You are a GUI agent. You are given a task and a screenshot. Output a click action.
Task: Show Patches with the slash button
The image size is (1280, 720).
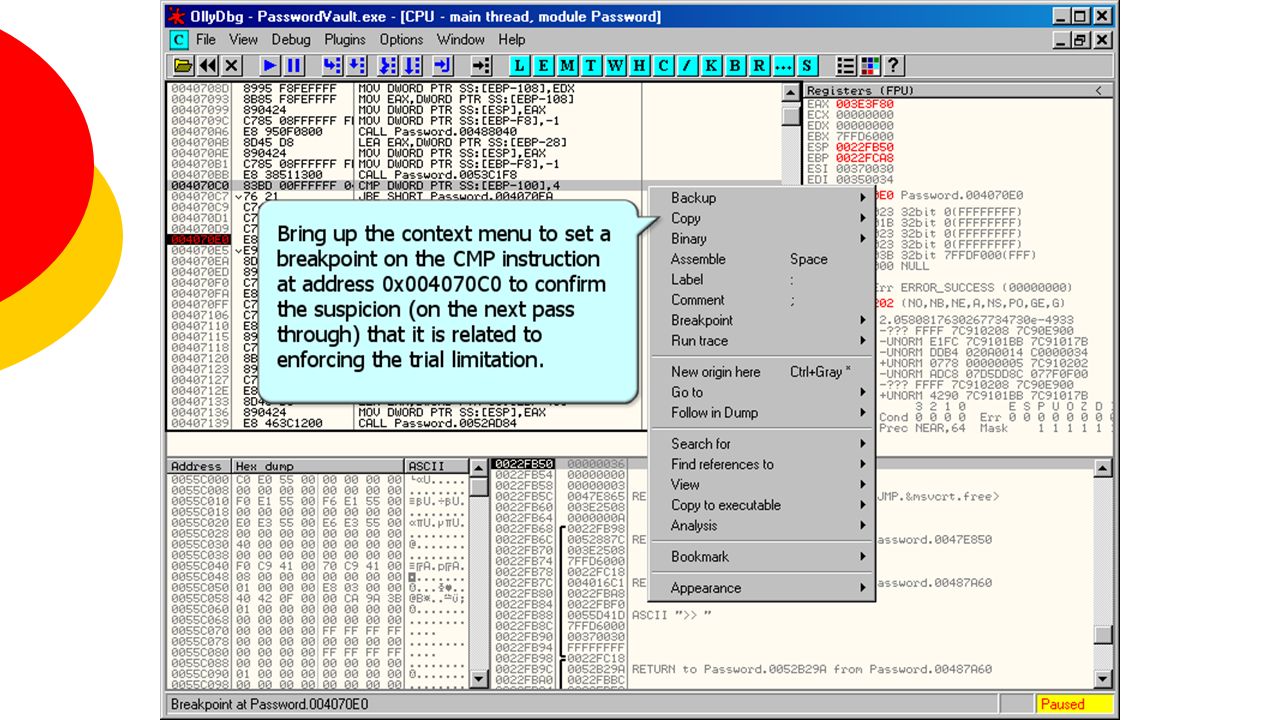688,66
